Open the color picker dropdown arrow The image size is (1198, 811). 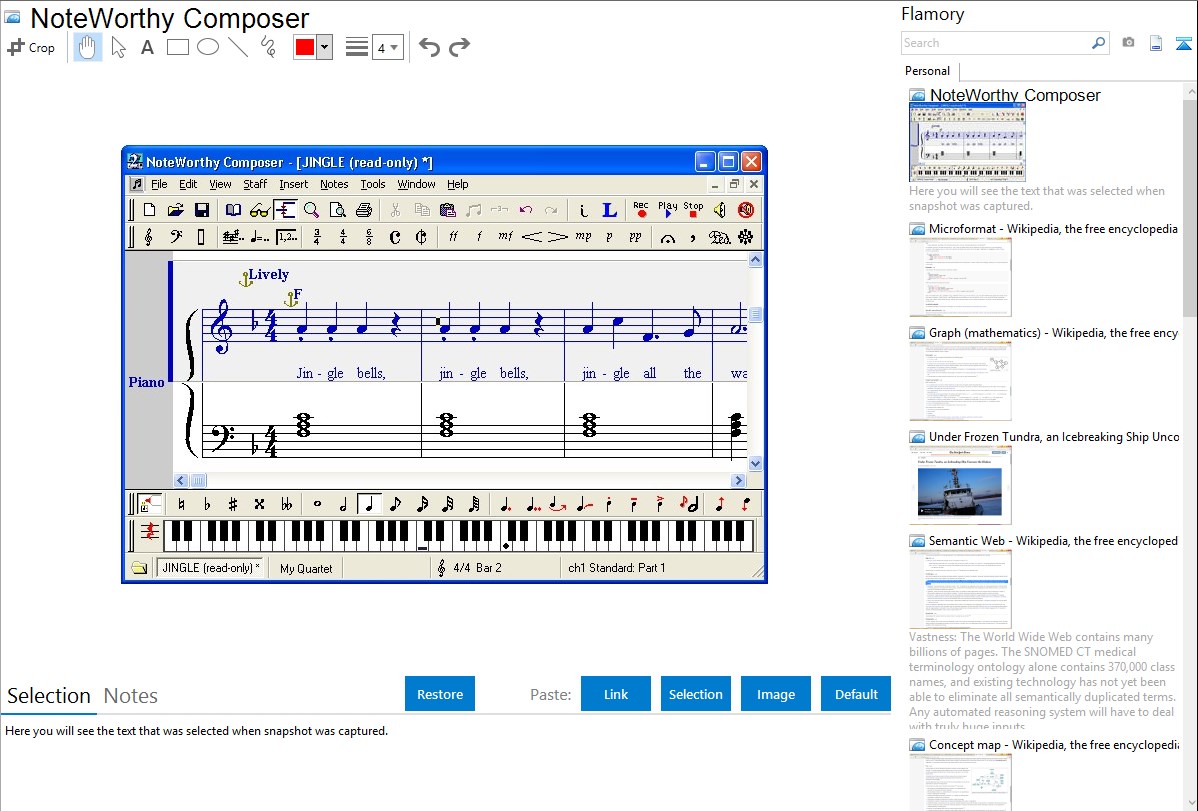(x=324, y=47)
